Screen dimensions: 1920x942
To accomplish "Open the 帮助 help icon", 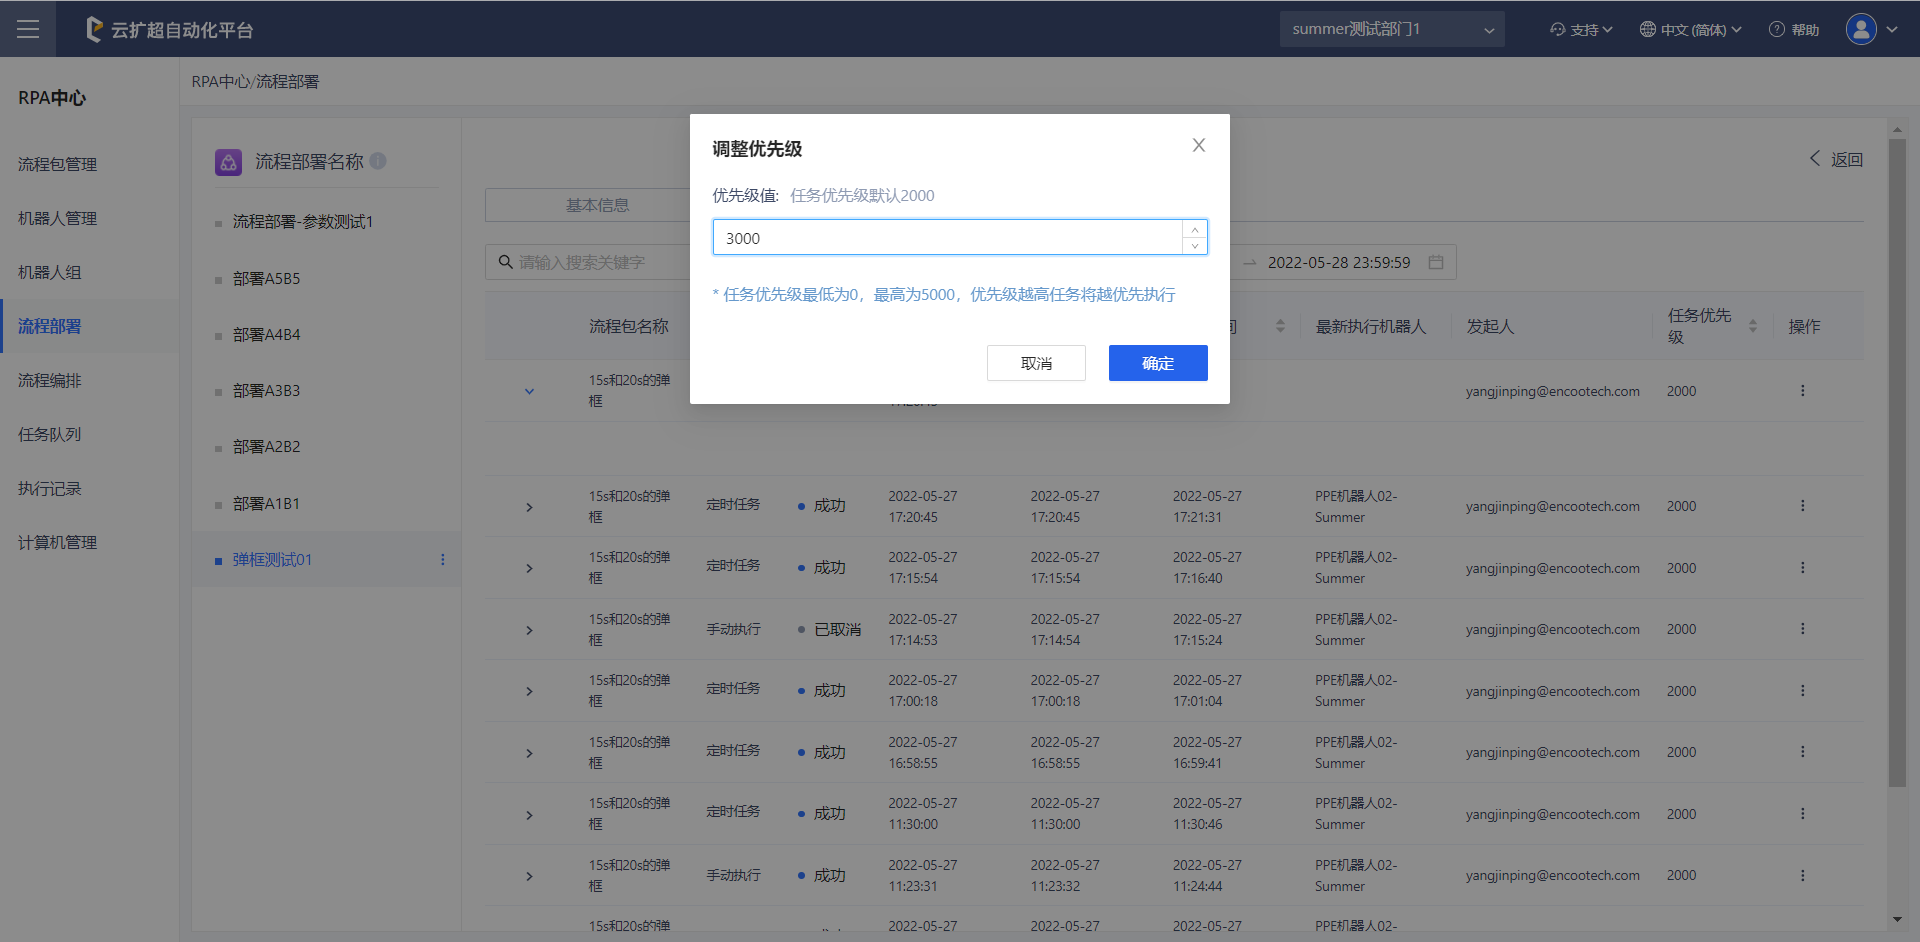I will tap(1794, 30).
